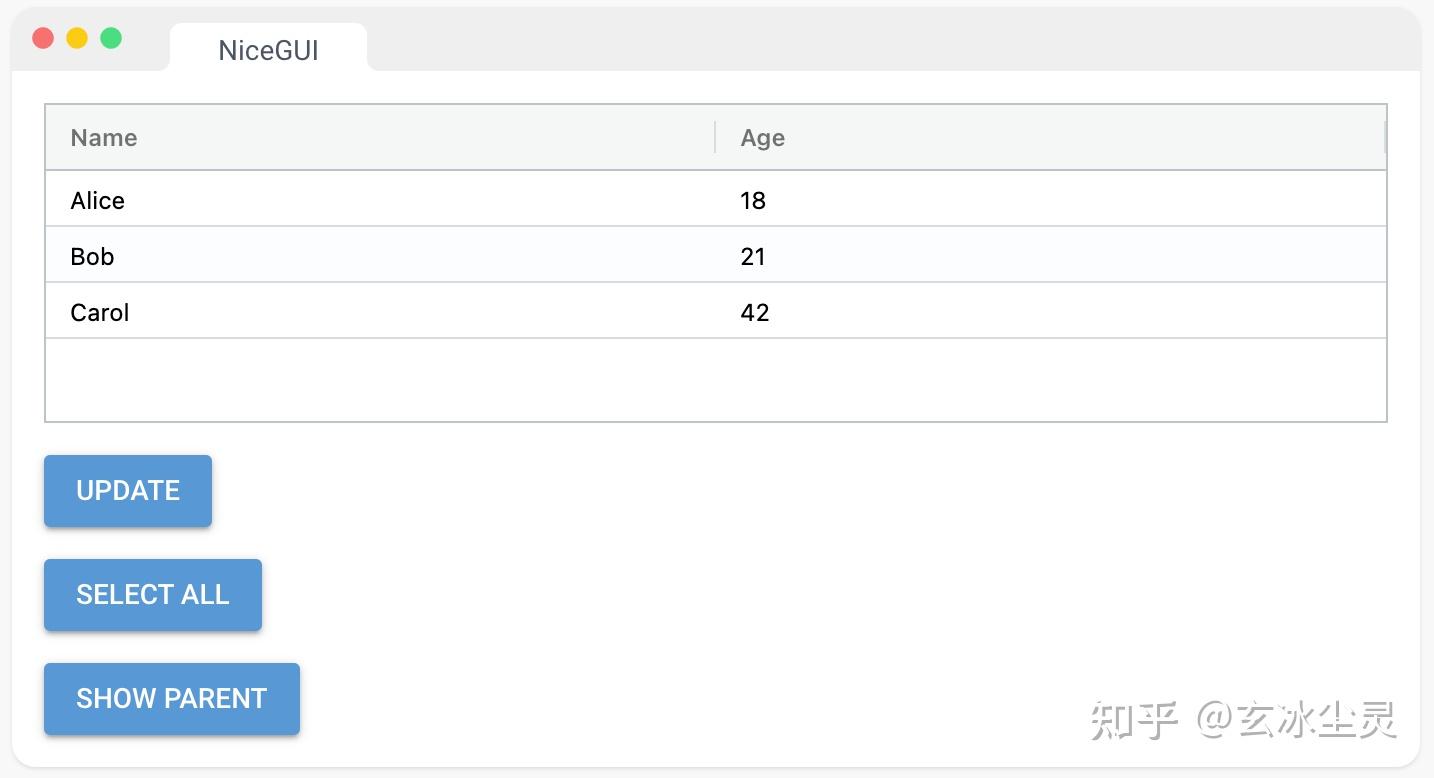Click Alice's age value 18

(753, 200)
